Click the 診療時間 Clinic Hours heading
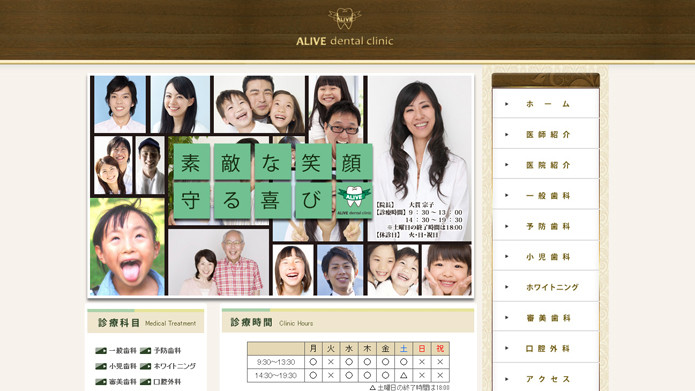Screen dimensions: 695x391 click(348, 322)
